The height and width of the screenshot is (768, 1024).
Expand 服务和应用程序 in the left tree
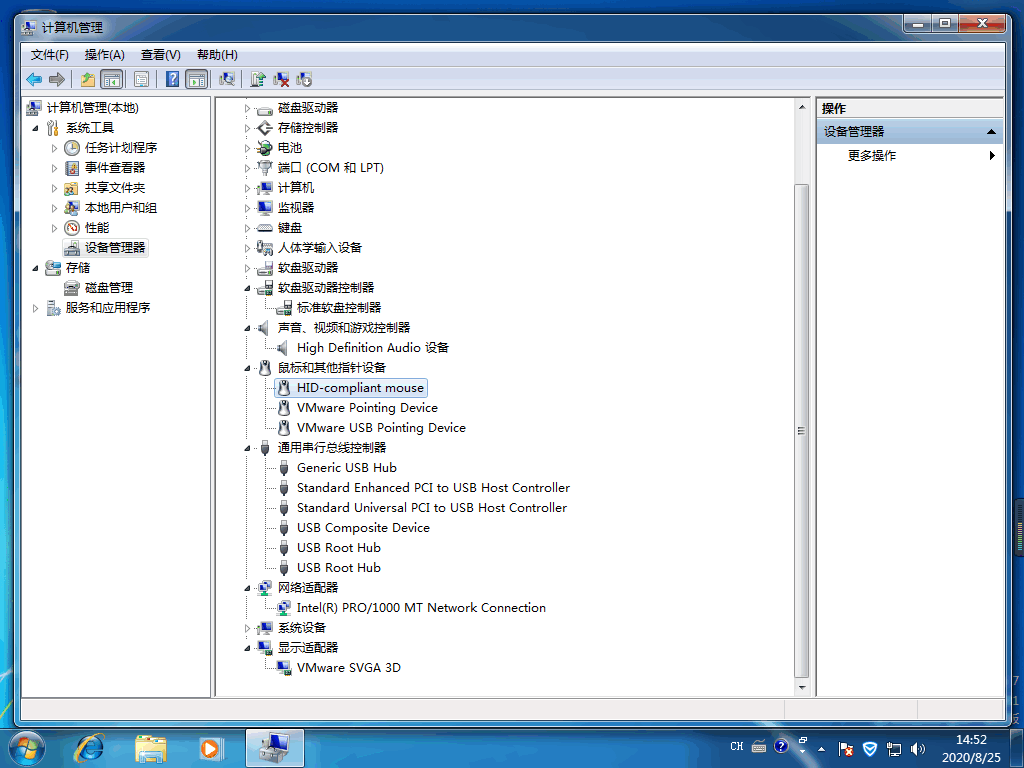point(37,308)
